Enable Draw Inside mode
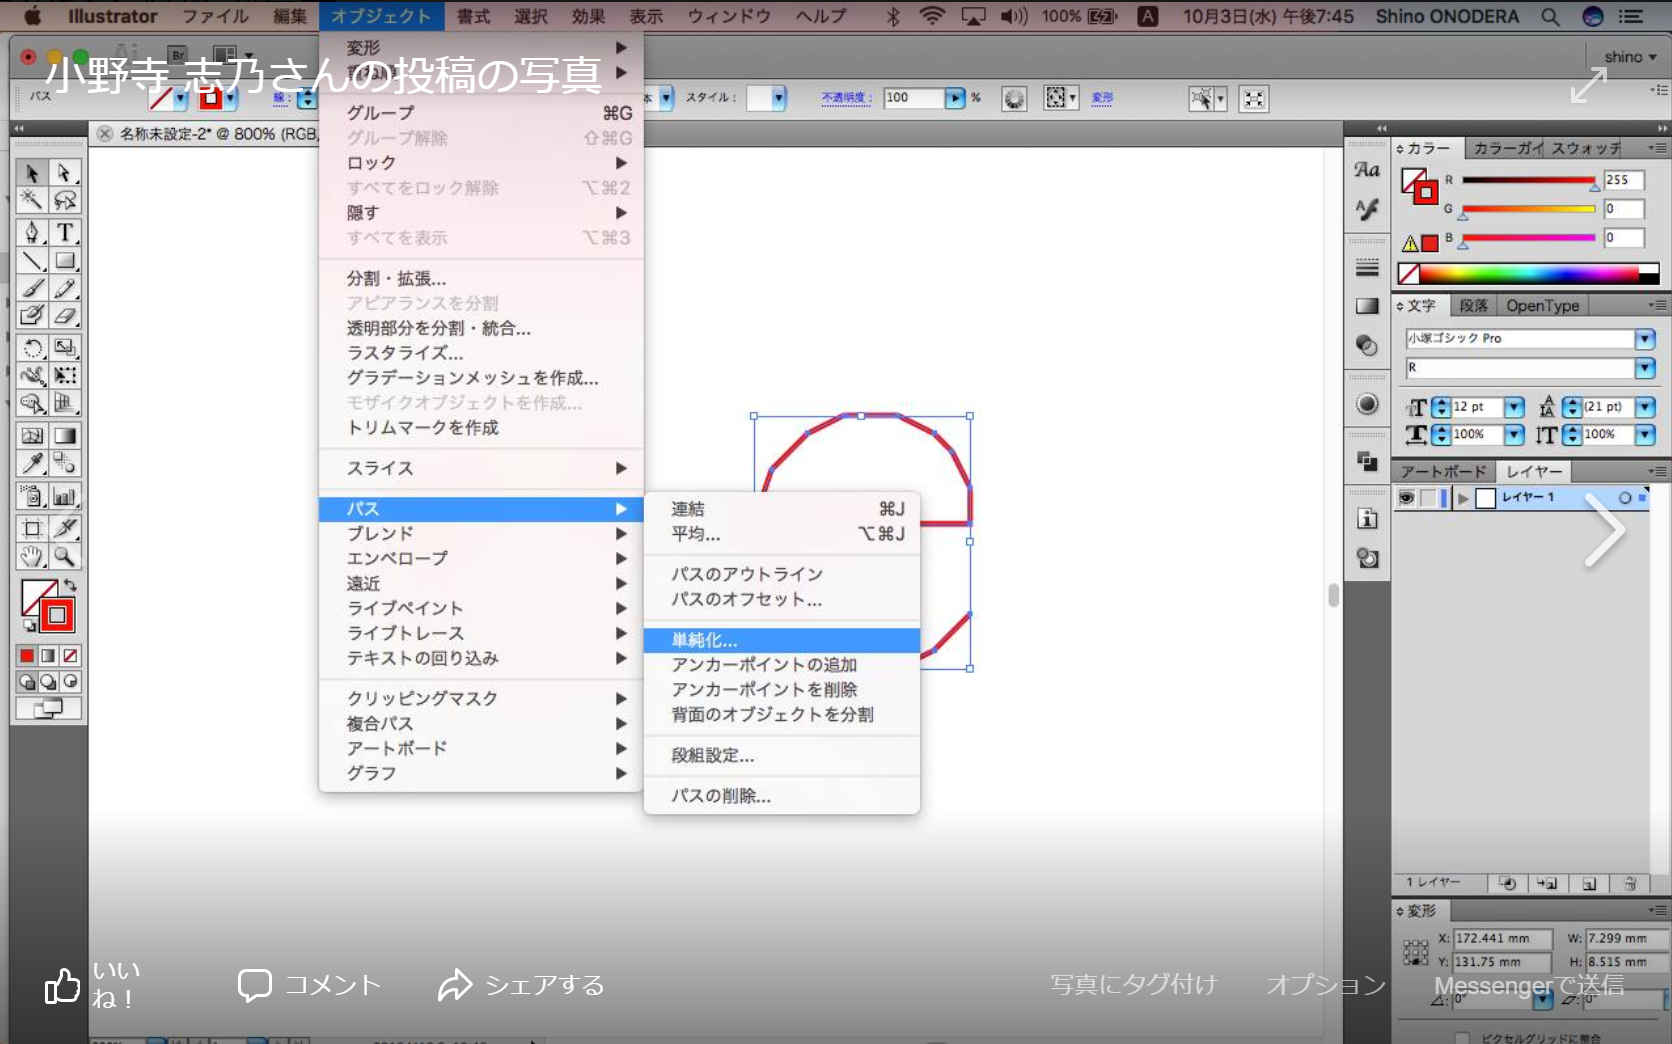Image resolution: width=1672 pixels, height=1044 pixels. pos(70,682)
